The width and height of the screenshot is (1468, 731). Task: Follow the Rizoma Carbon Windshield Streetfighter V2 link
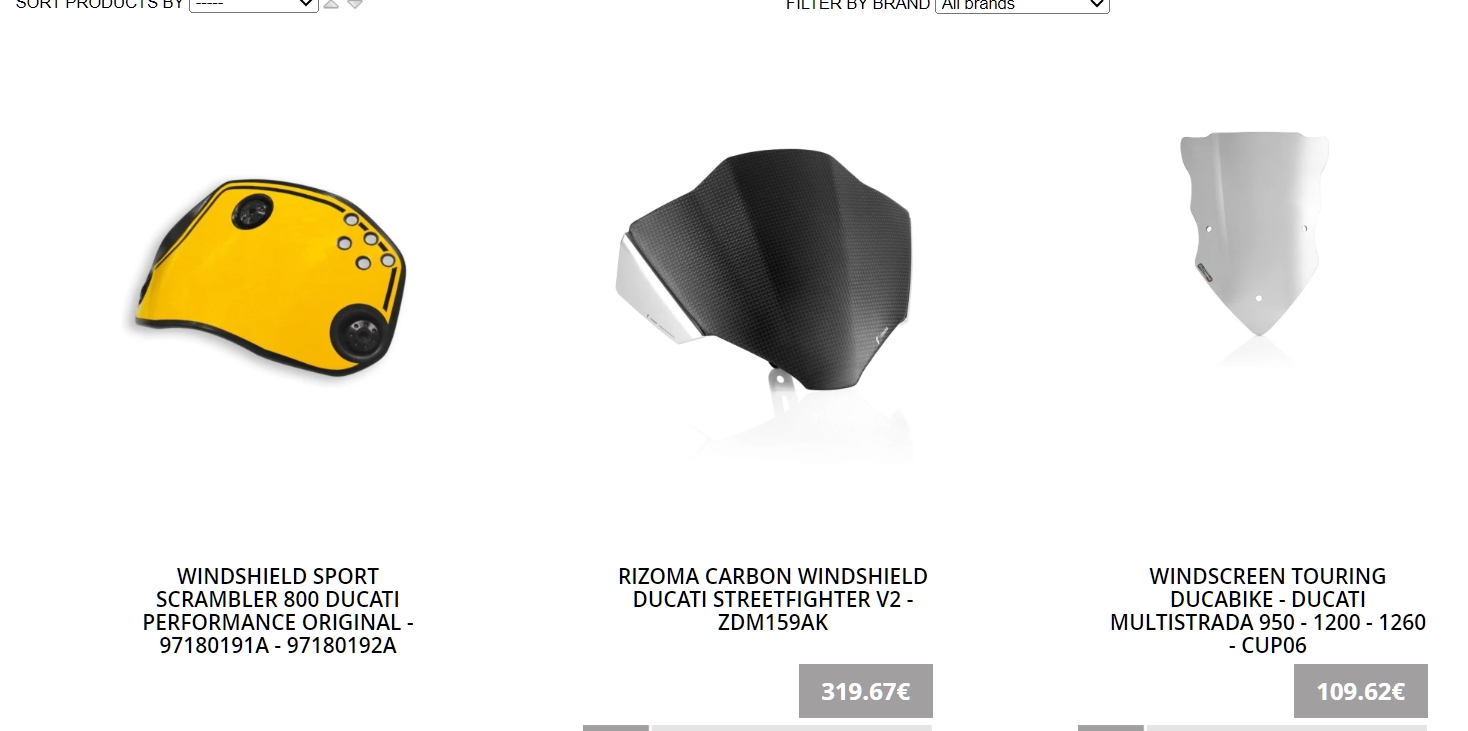pyautogui.click(x=773, y=599)
